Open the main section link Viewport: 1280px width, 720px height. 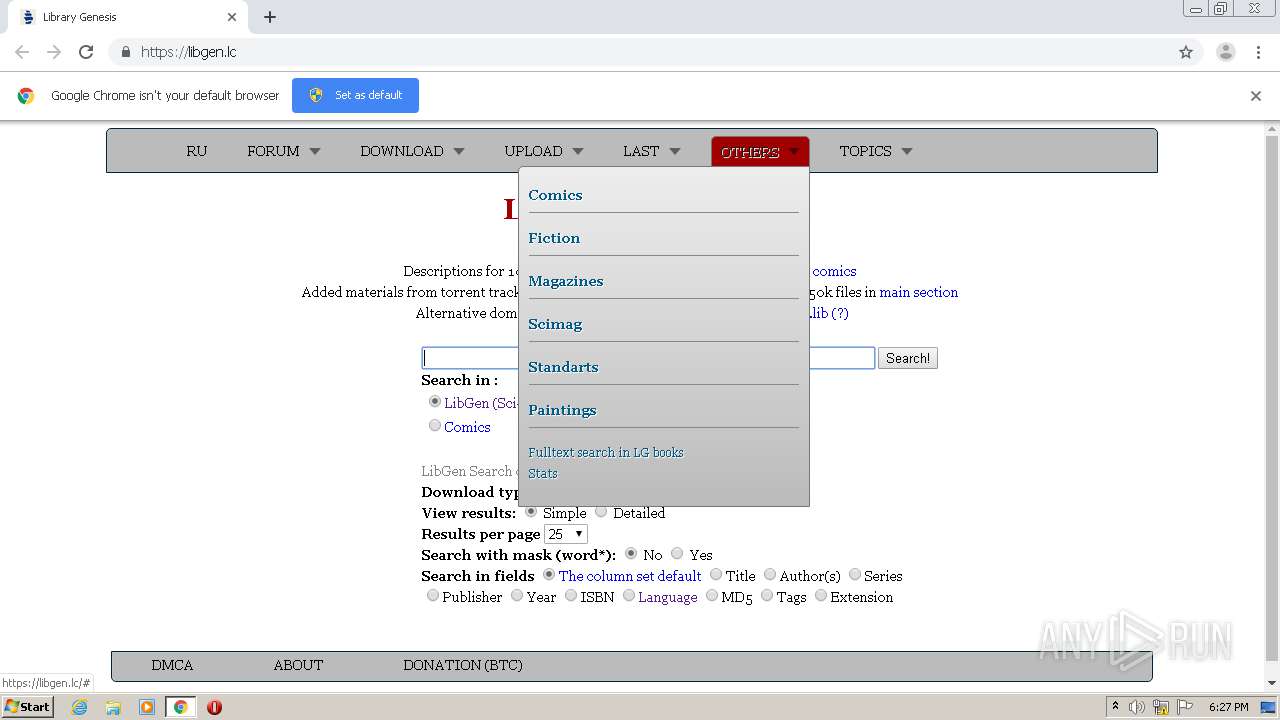coord(918,292)
